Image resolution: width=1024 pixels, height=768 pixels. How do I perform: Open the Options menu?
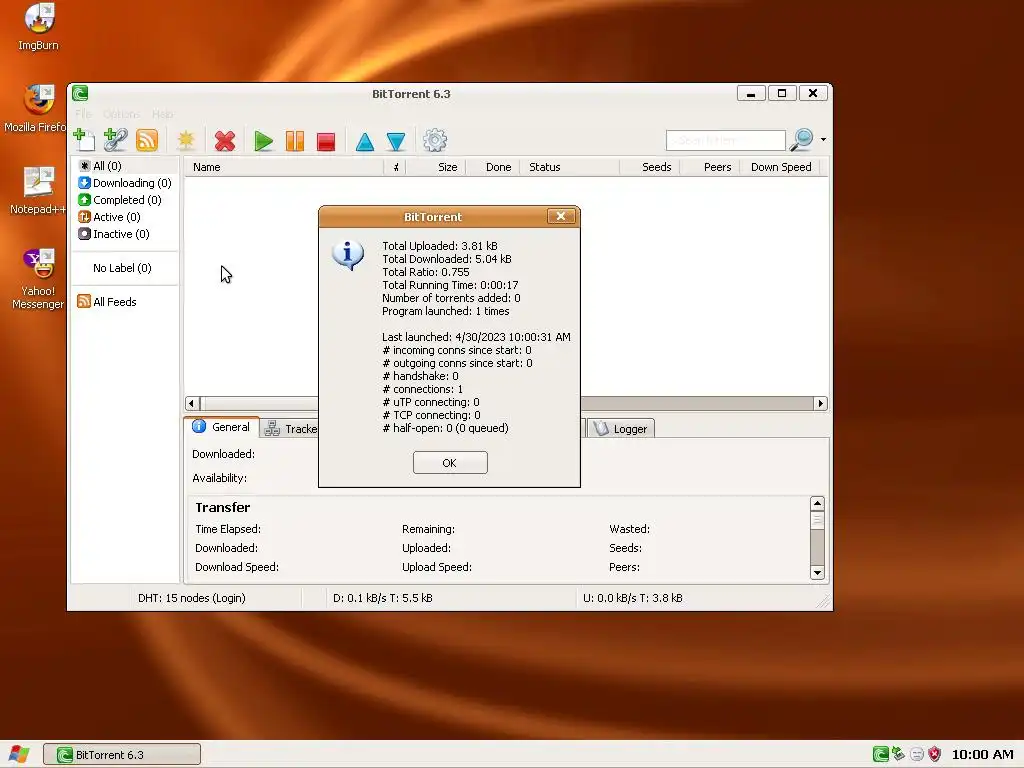121,114
